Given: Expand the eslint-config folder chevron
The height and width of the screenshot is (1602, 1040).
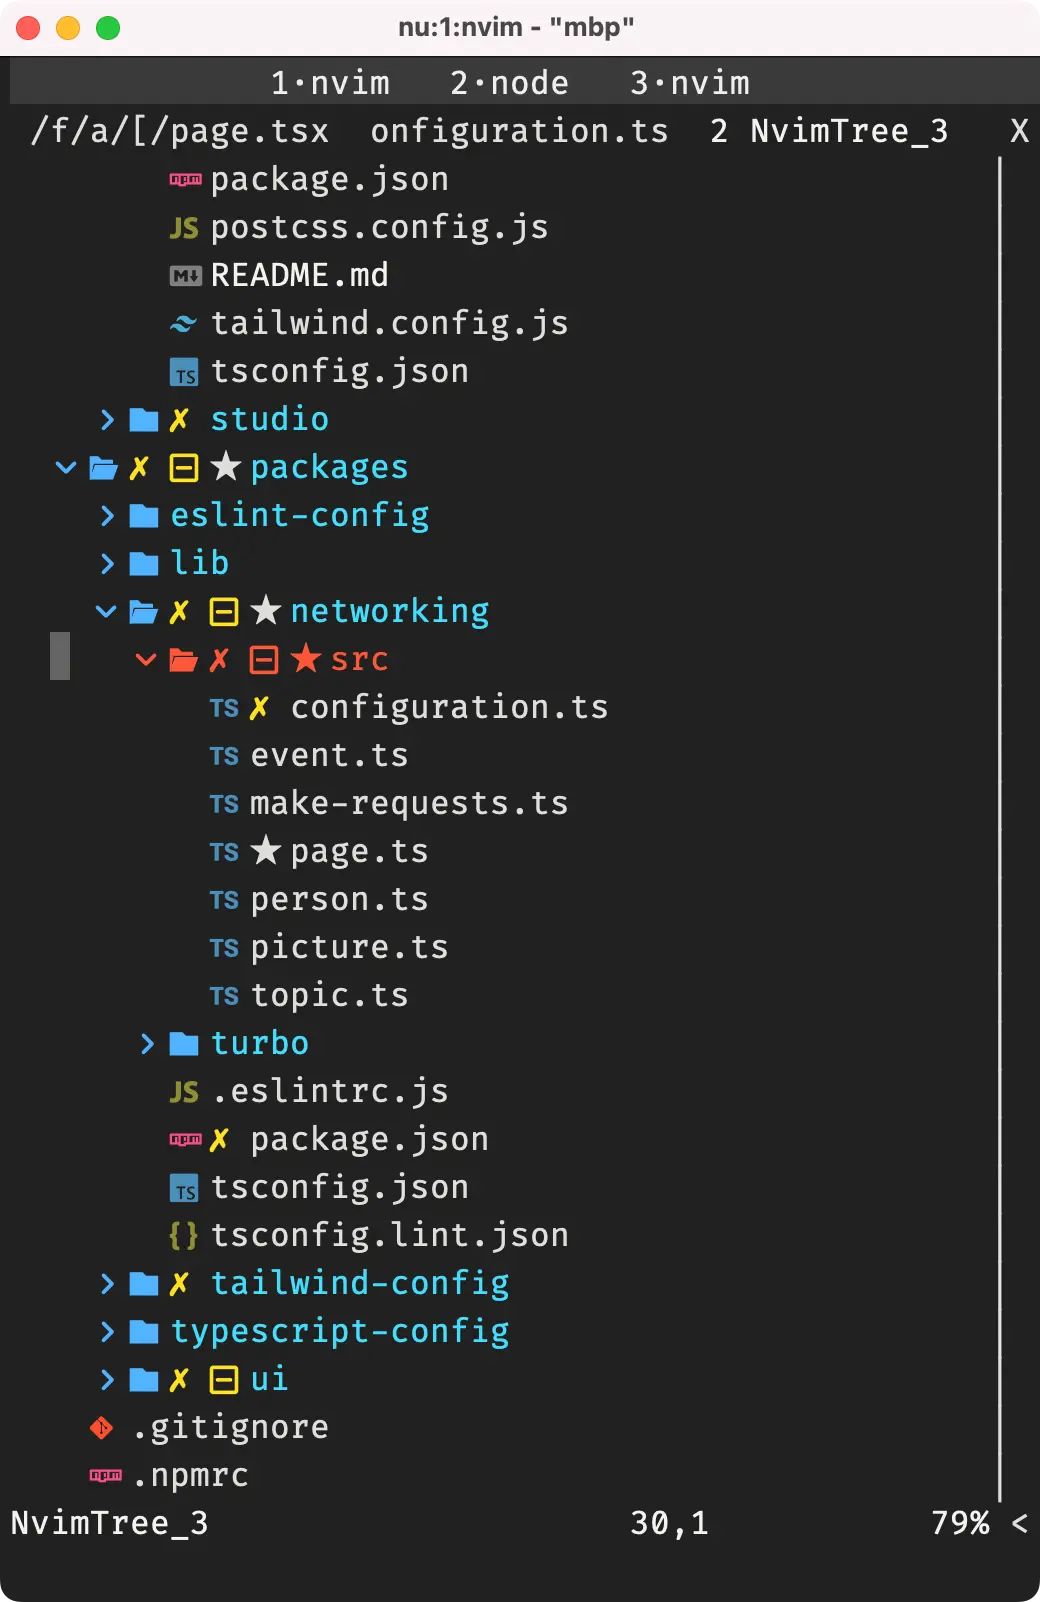Looking at the screenshot, I should tap(107, 516).
